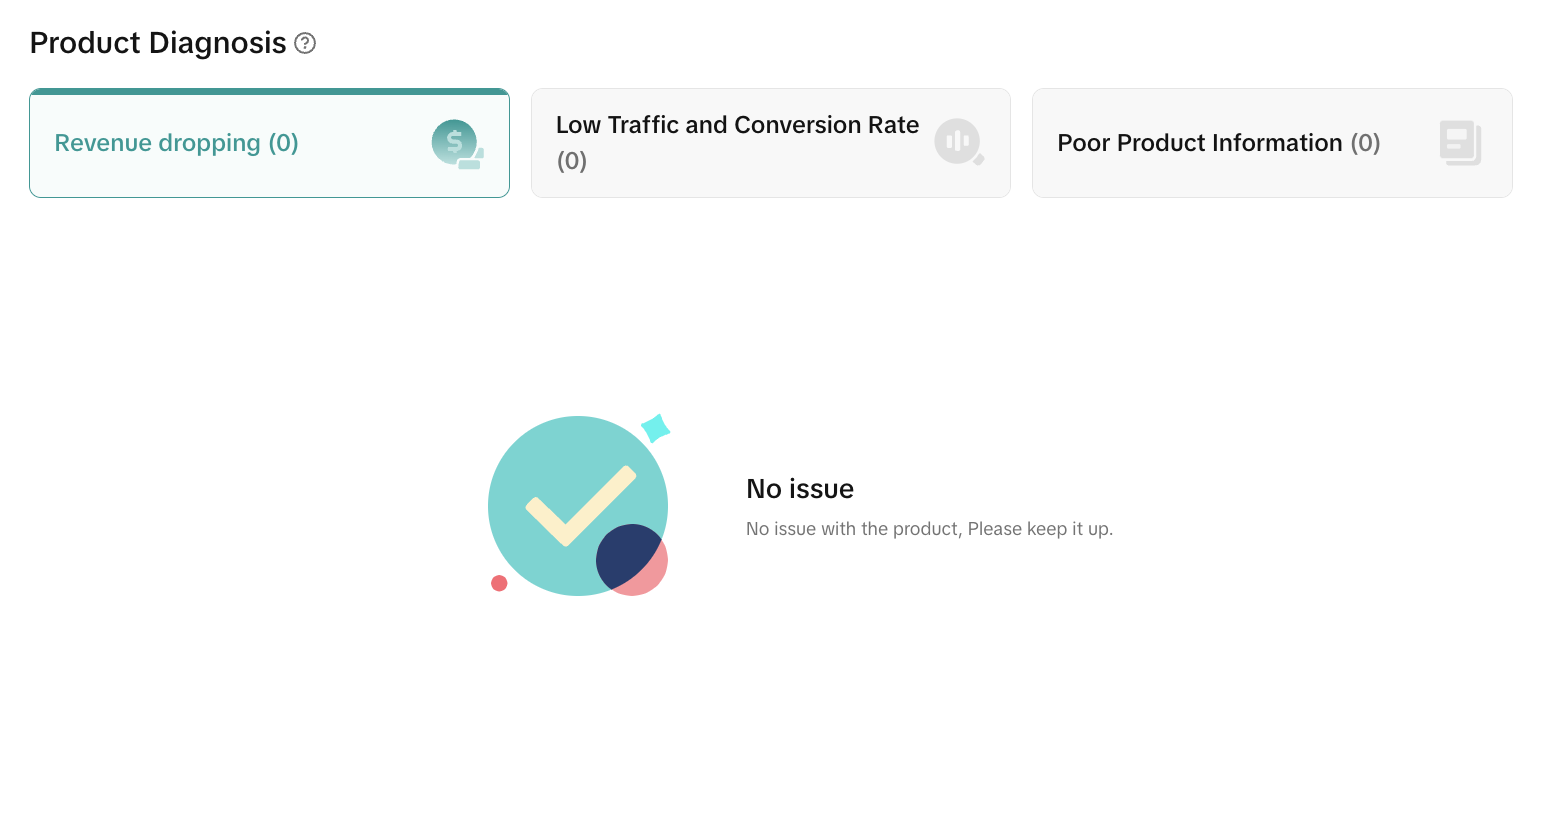The height and width of the screenshot is (826, 1546).
Task: Click the 'Low Traffic and Conversion Rate' label text
Action: [x=737, y=125]
